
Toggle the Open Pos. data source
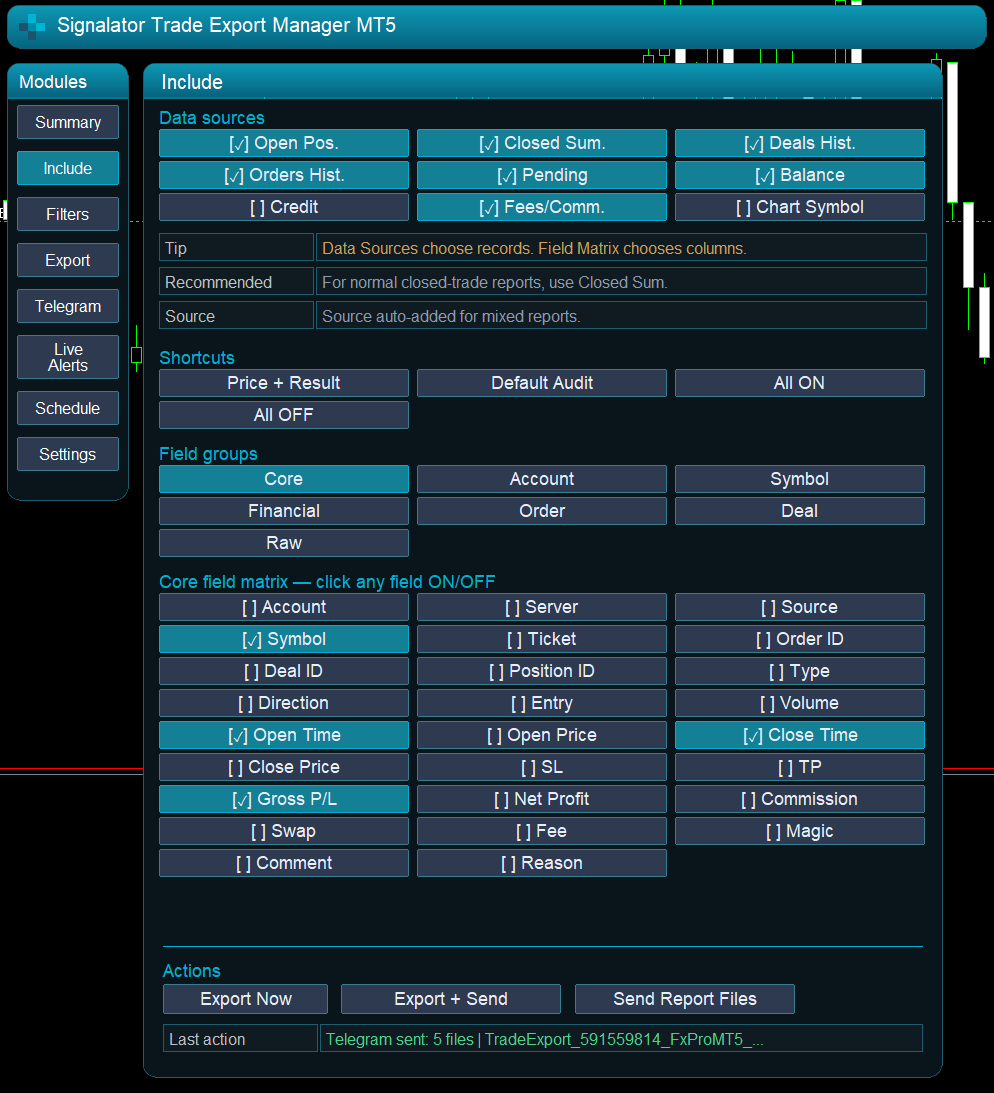tap(284, 143)
